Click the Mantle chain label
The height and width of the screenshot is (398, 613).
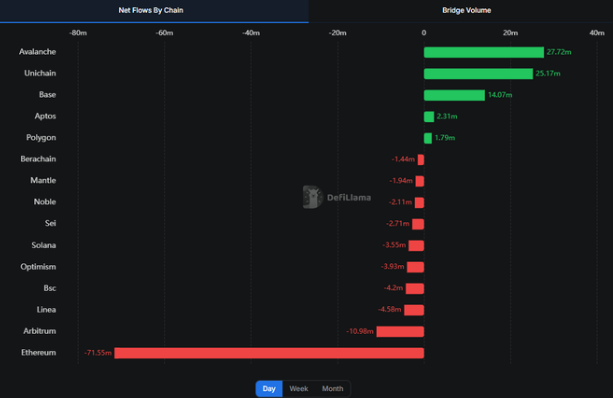[x=43, y=181]
